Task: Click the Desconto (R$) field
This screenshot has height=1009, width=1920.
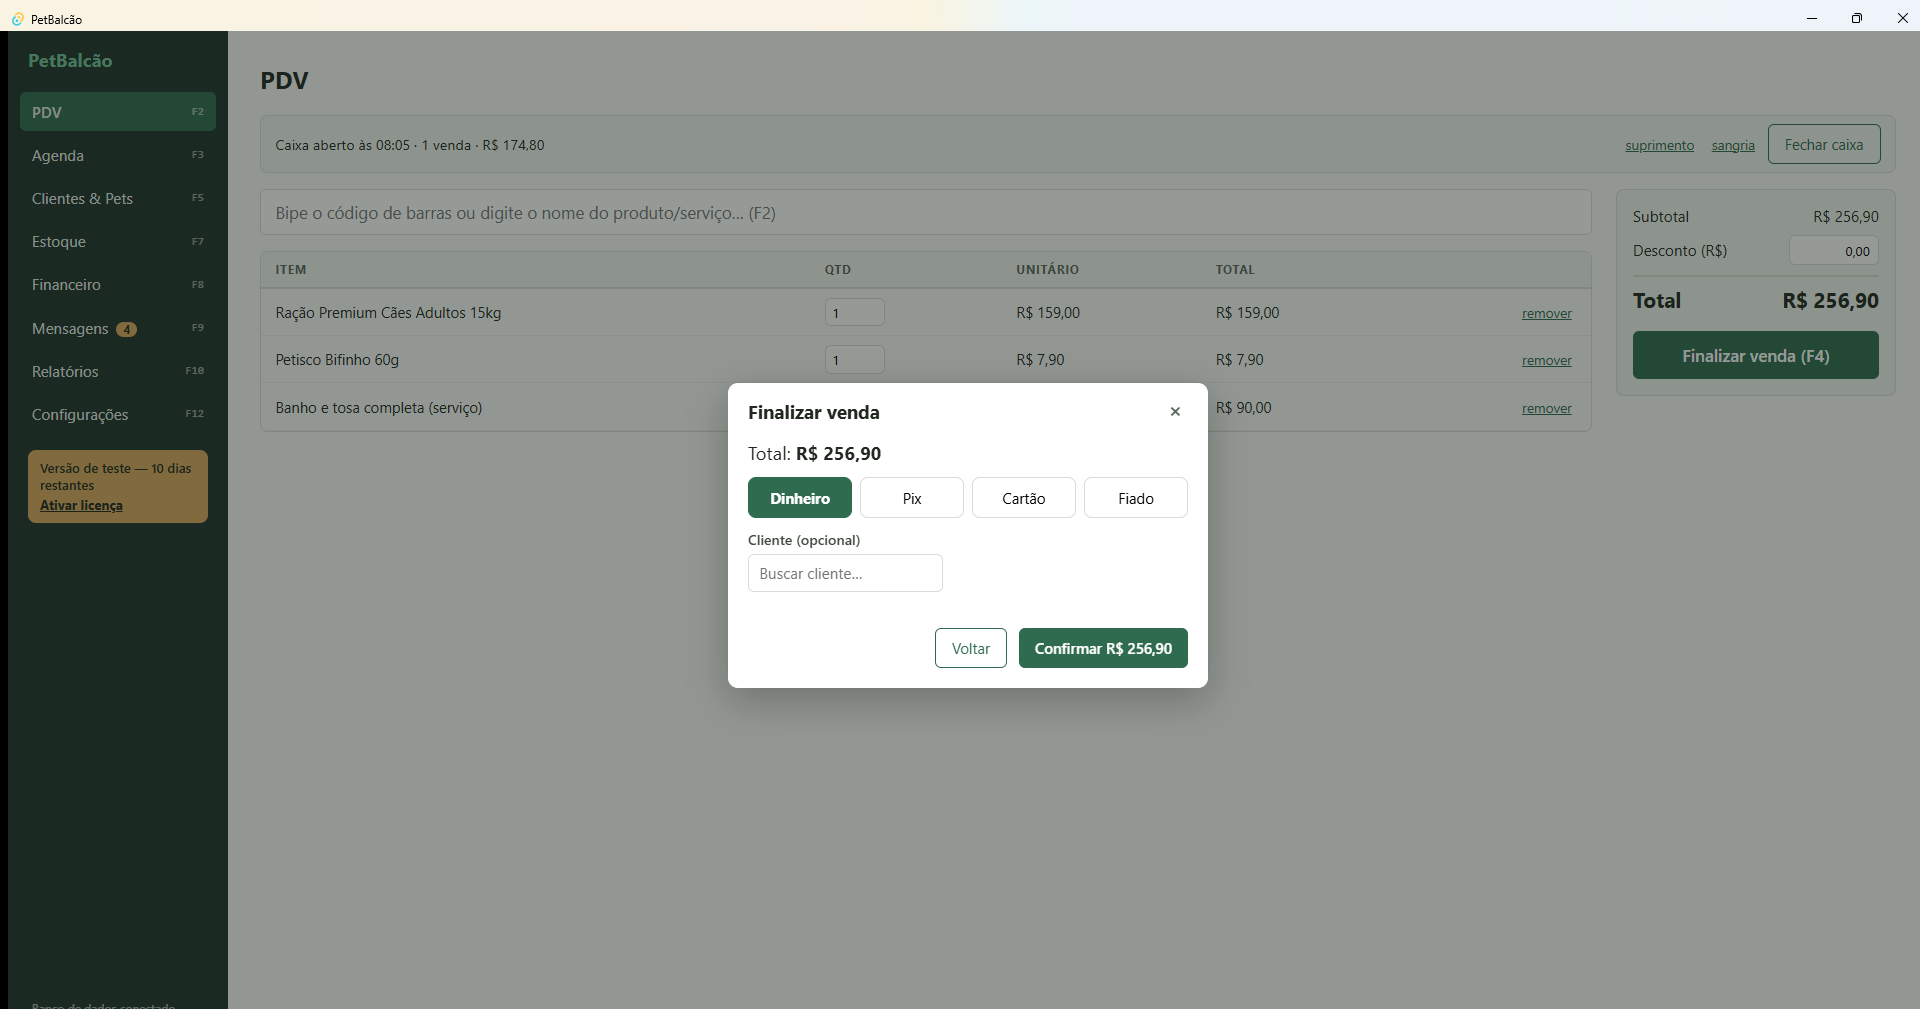Action: click(1834, 250)
